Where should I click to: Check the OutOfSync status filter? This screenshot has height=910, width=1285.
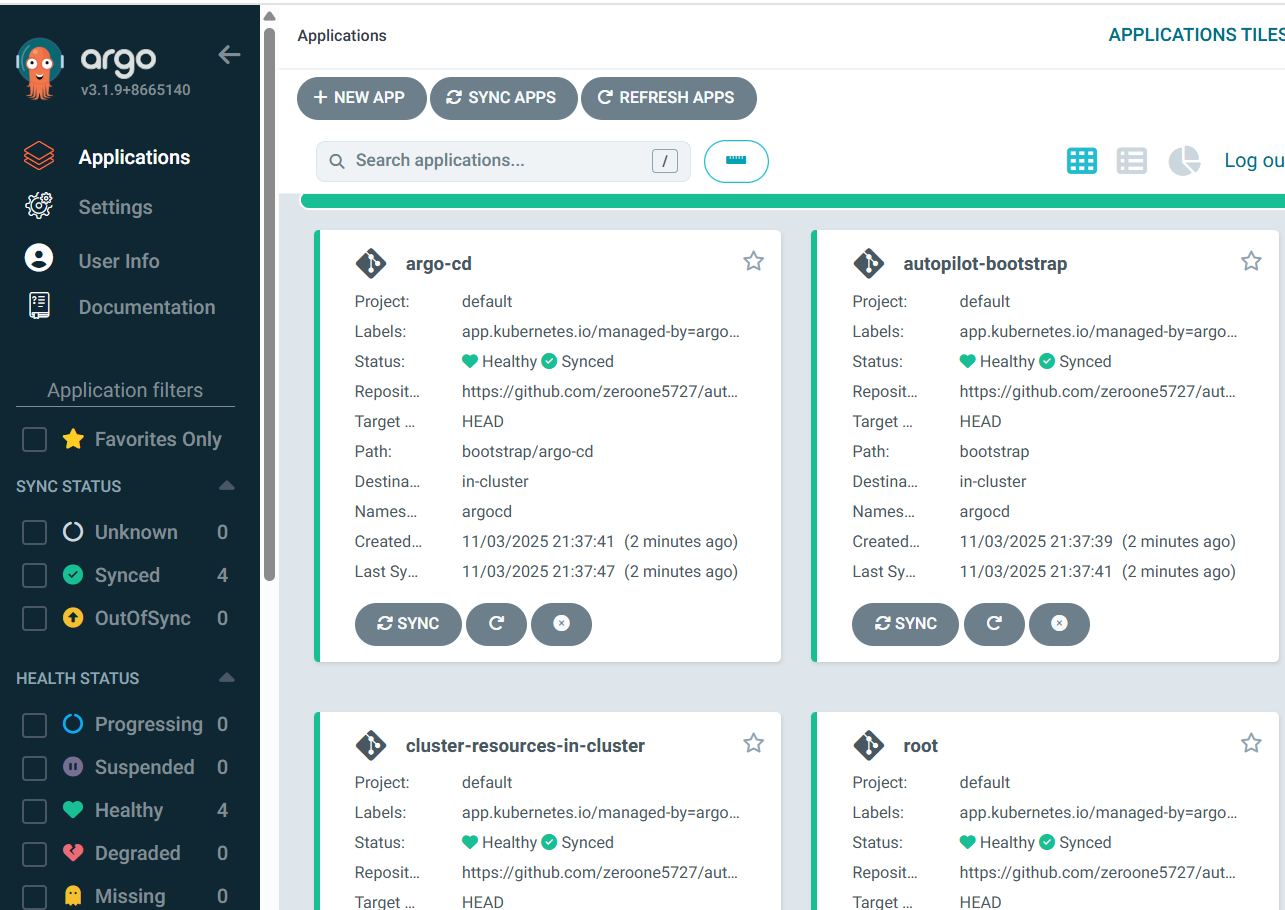pos(34,618)
